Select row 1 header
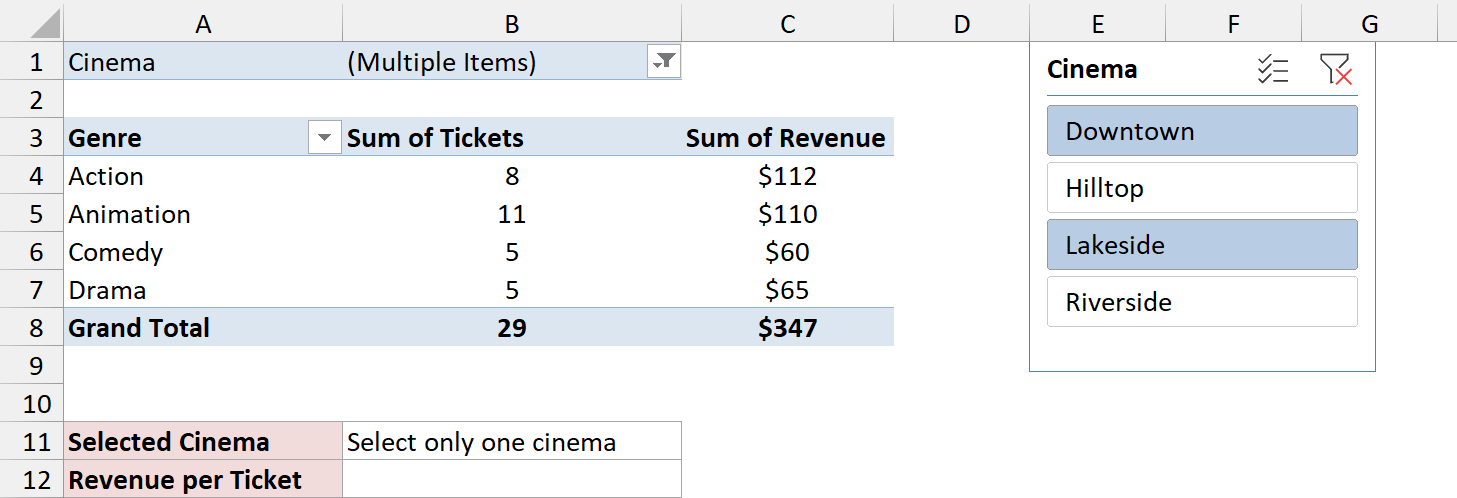Image resolution: width=1457 pixels, height=498 pixels. click(x=32, y=62)
